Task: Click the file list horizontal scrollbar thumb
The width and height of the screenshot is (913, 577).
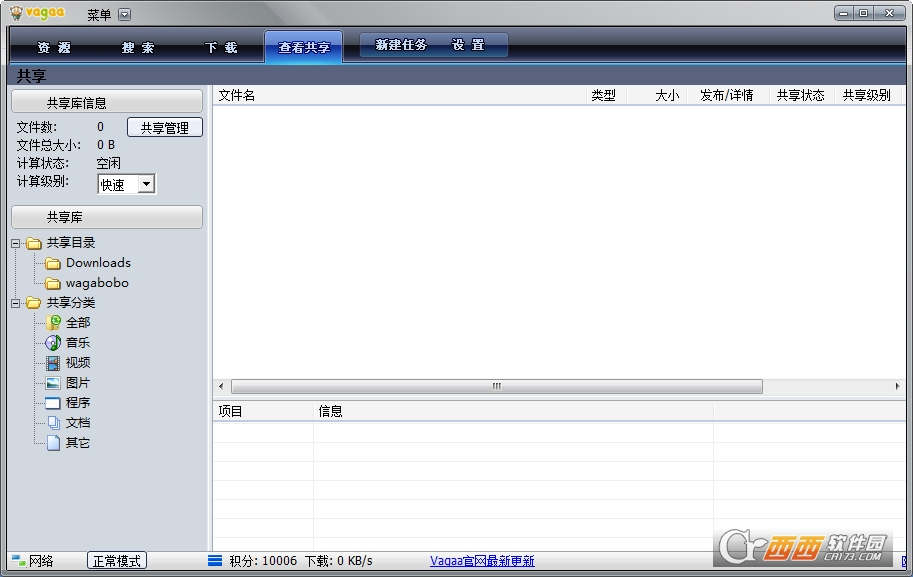Action: pyautogui.click(x=497, y=386)
